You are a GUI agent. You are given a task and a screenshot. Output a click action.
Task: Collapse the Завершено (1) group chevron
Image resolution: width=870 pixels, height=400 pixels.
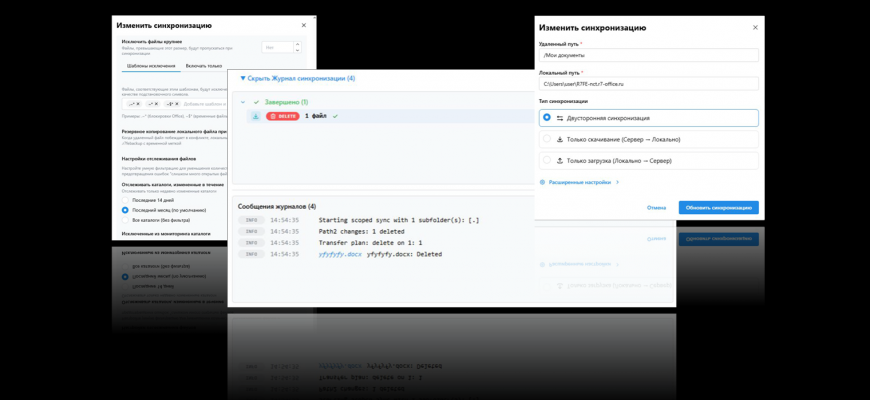click(x=242, y=103)
